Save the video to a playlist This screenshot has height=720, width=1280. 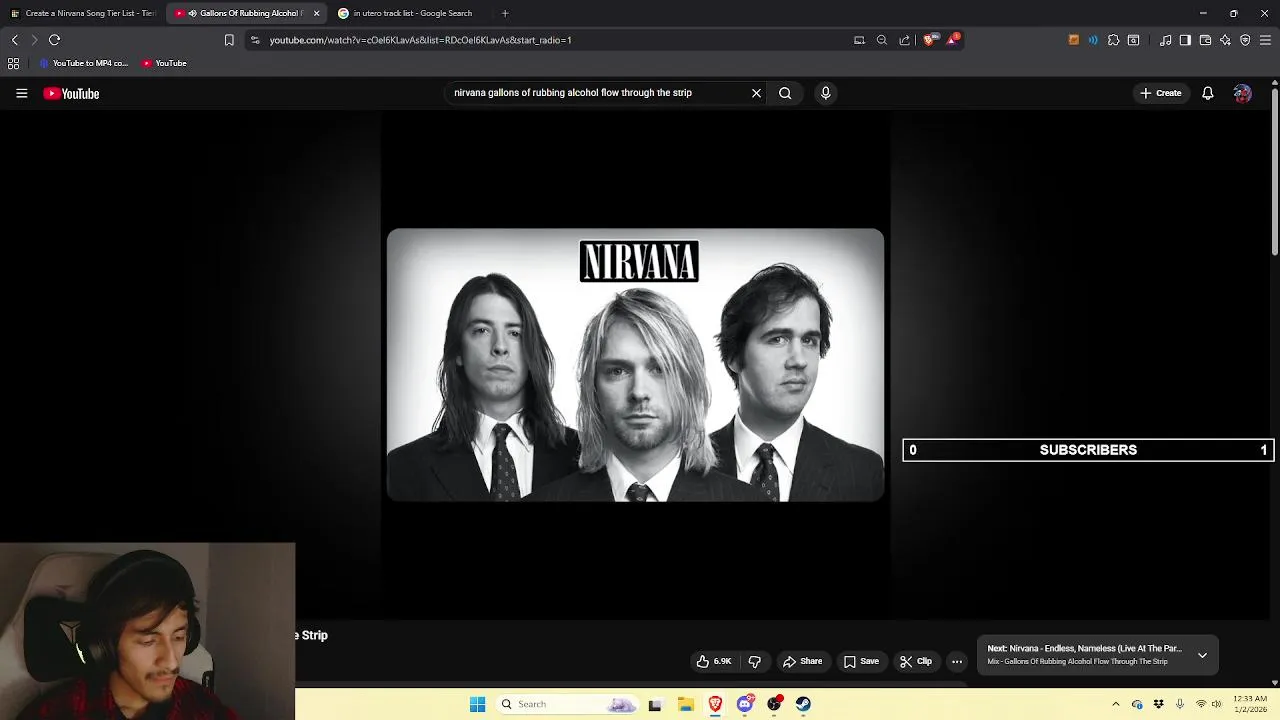(x=861, y=661)
